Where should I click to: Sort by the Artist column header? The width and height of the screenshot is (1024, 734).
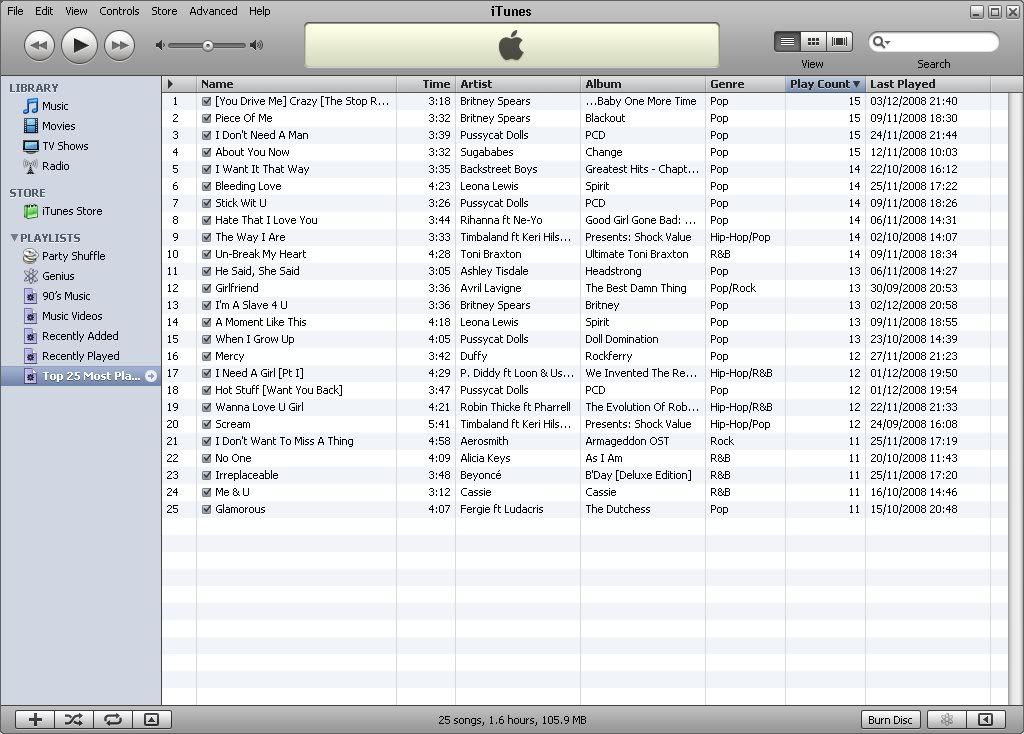(518, 84)
